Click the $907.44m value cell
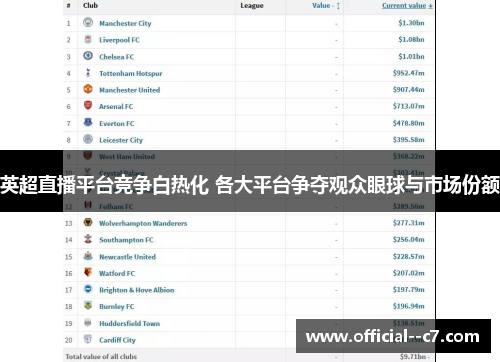This screenshot has width=500, height=362. tap(409, 90)
